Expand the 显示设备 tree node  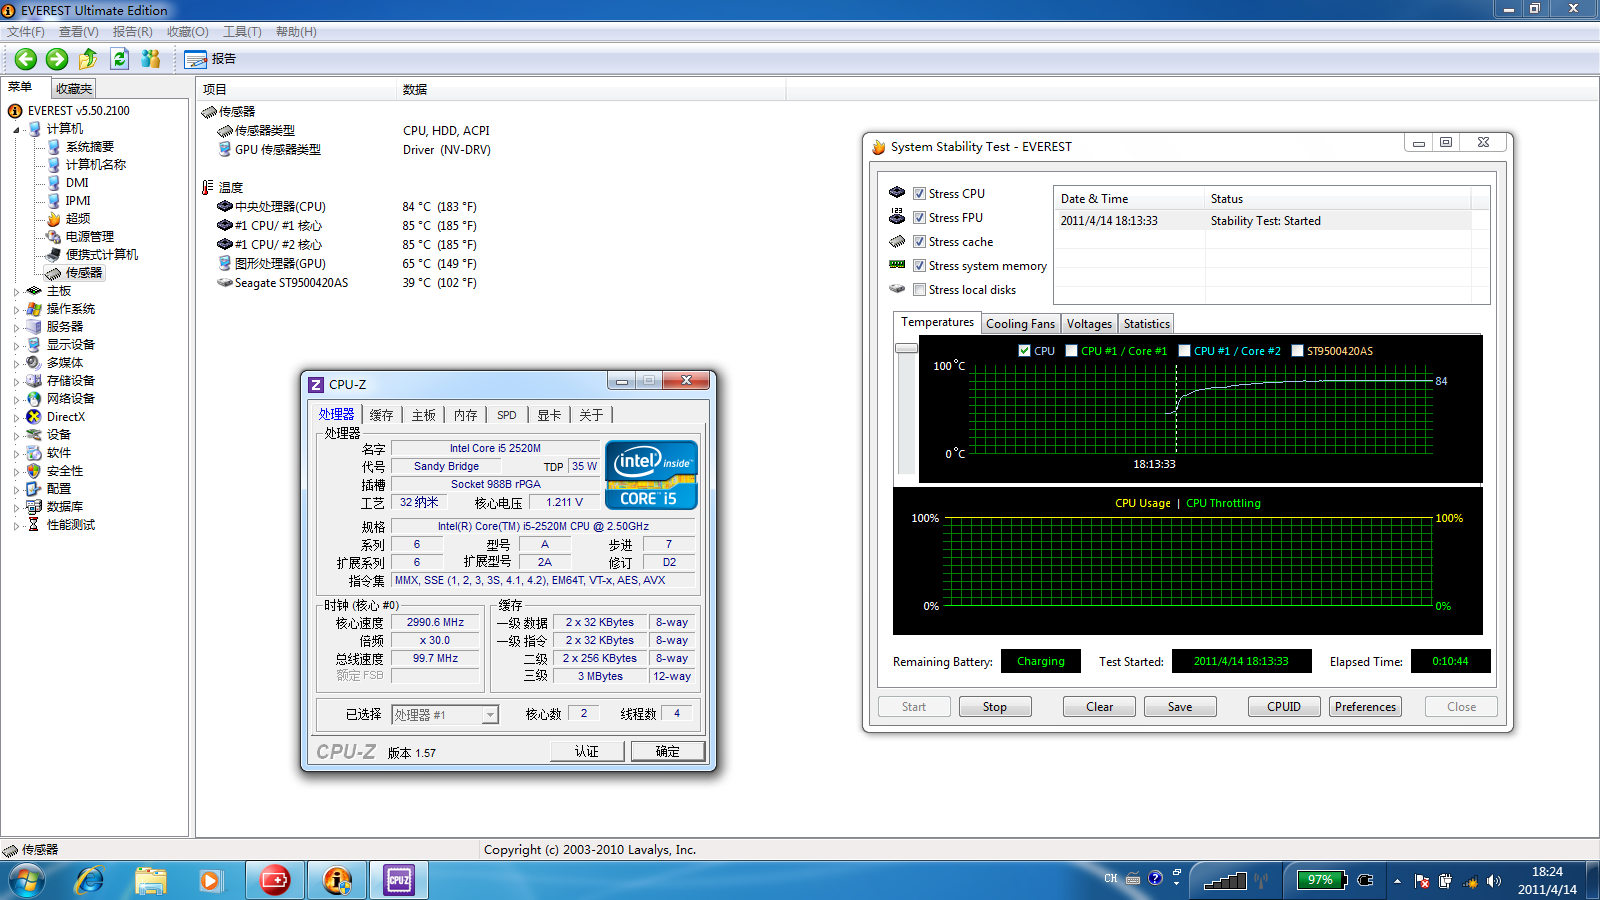click(x=16, y=346)
